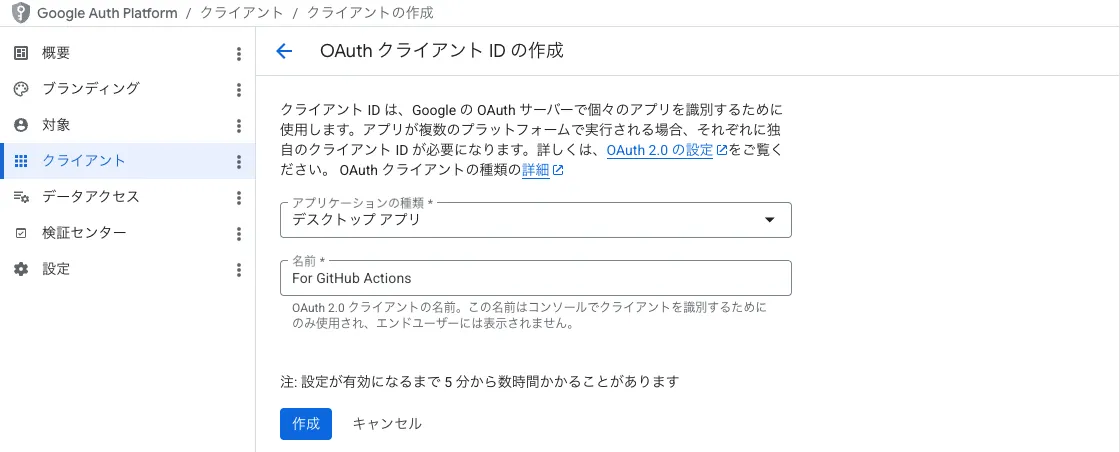Click the 設定 gear icon
This screenshot has height=452, width=1120.
pos(21,269)
